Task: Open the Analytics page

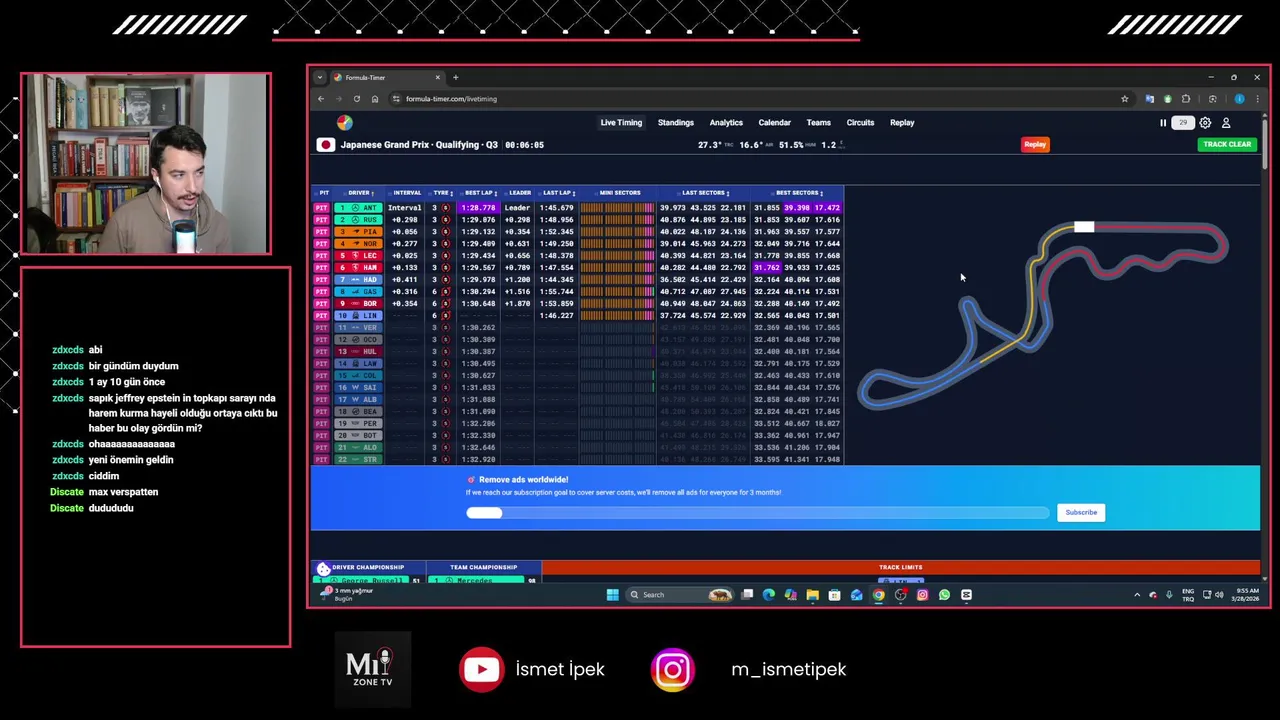Action: tap(726, 123)
